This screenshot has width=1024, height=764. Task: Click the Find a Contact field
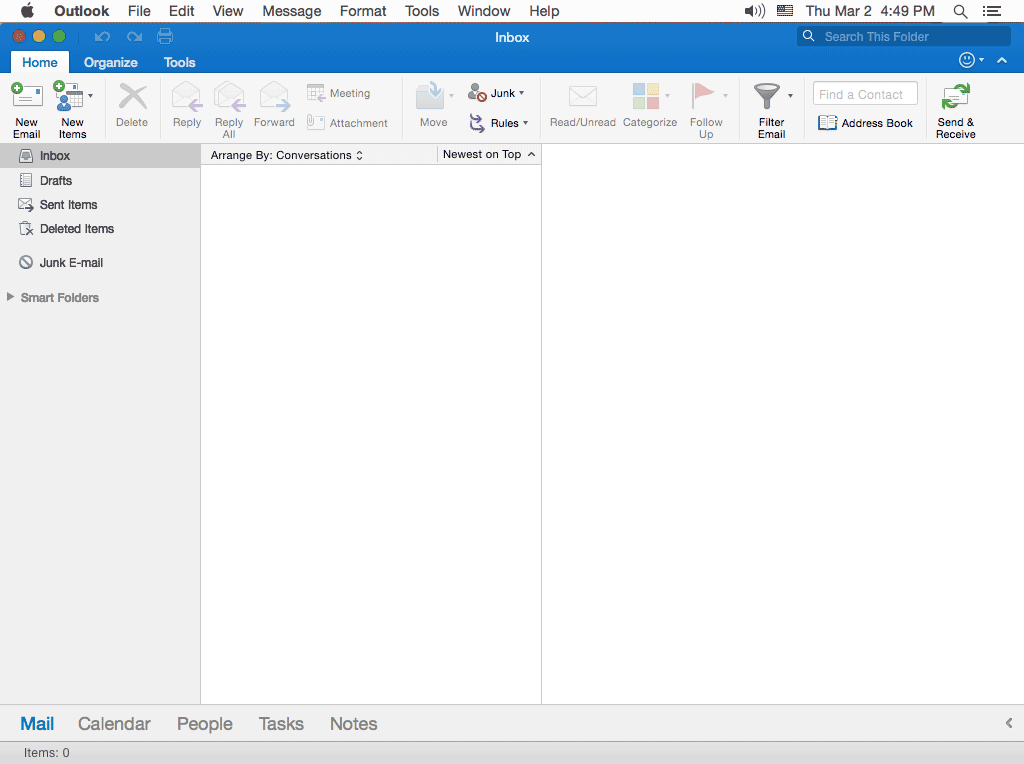point(865,94)
